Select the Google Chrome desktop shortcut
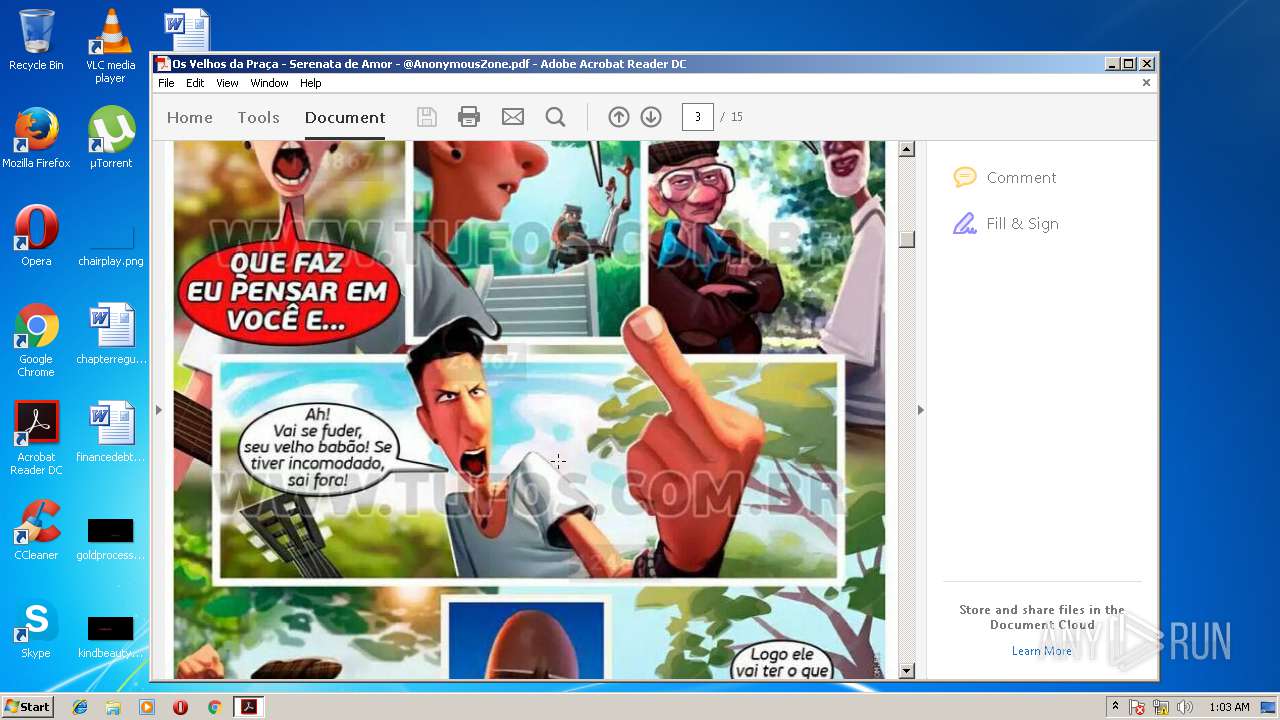 36,340
